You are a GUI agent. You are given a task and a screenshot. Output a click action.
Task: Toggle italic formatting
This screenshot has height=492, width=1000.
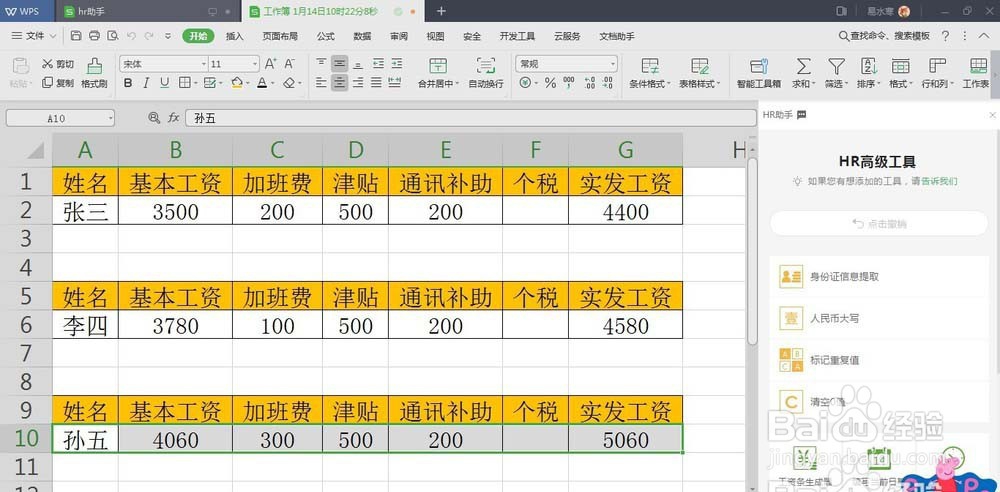tap(146, 83)
